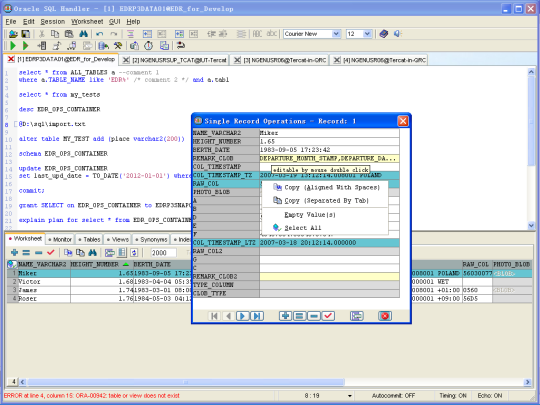Viewport: 540px width, 405px height.
Task: Click the help book icon beside the font size
Action: point(384,34)
